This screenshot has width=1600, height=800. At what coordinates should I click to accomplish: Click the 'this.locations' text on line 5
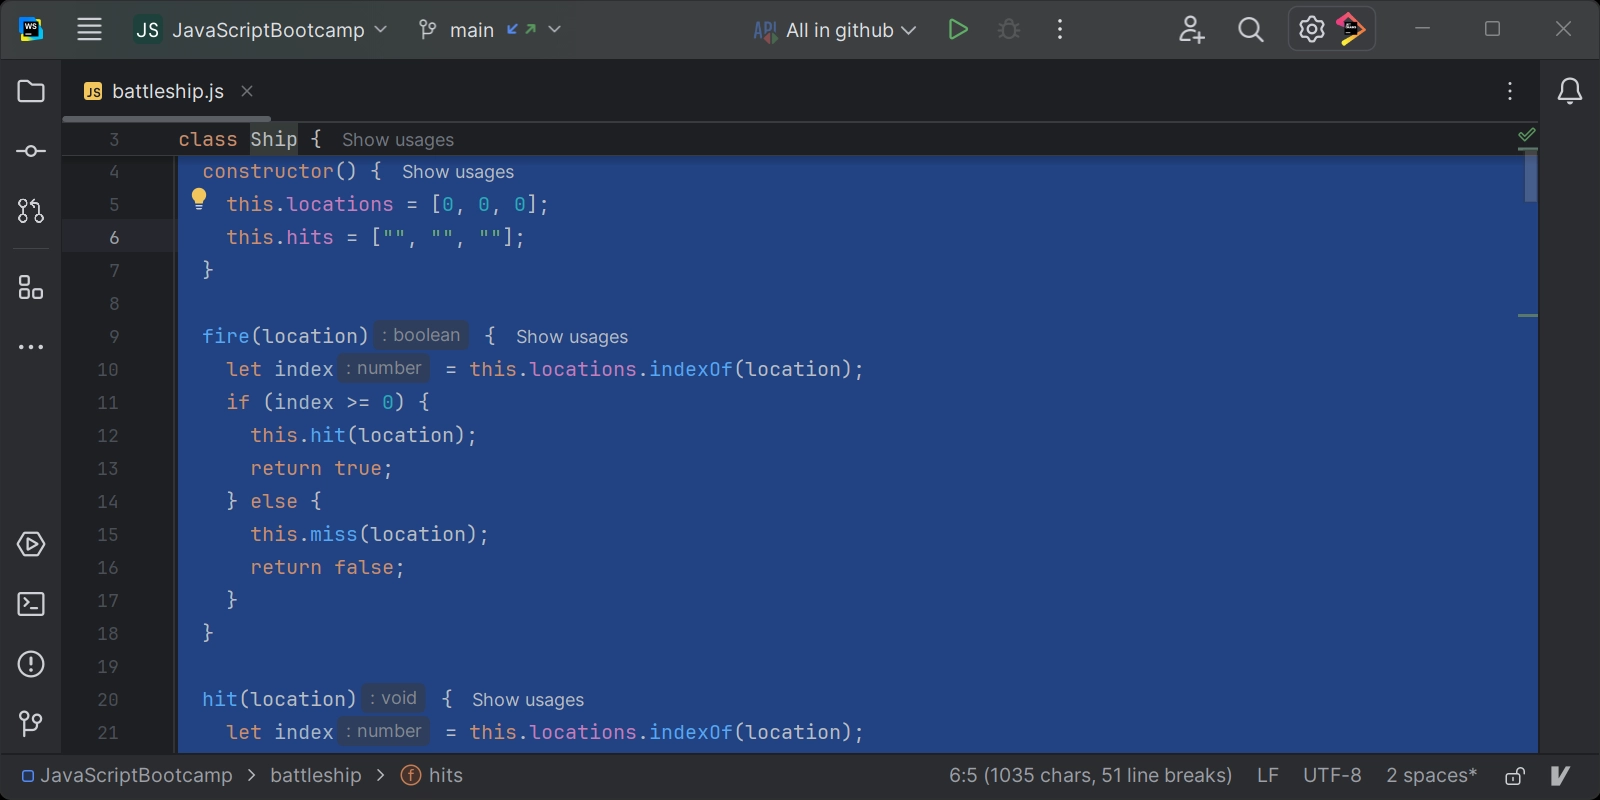pos(310,204)
